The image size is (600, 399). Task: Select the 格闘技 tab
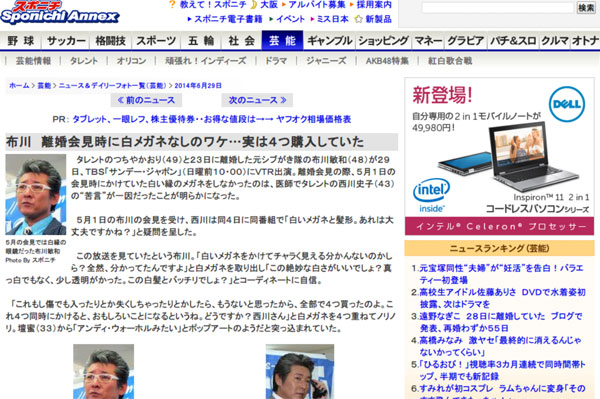pyautogui.click(x=111, y=41)
